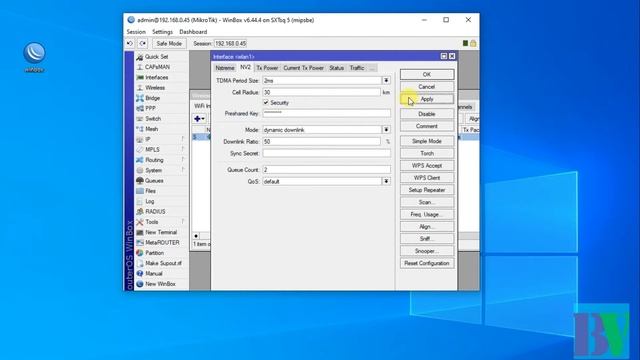Viewport: 640px width, 360px height.
Task: Click the padlock icon in toolbar
Action: click(x=473, y=43)
